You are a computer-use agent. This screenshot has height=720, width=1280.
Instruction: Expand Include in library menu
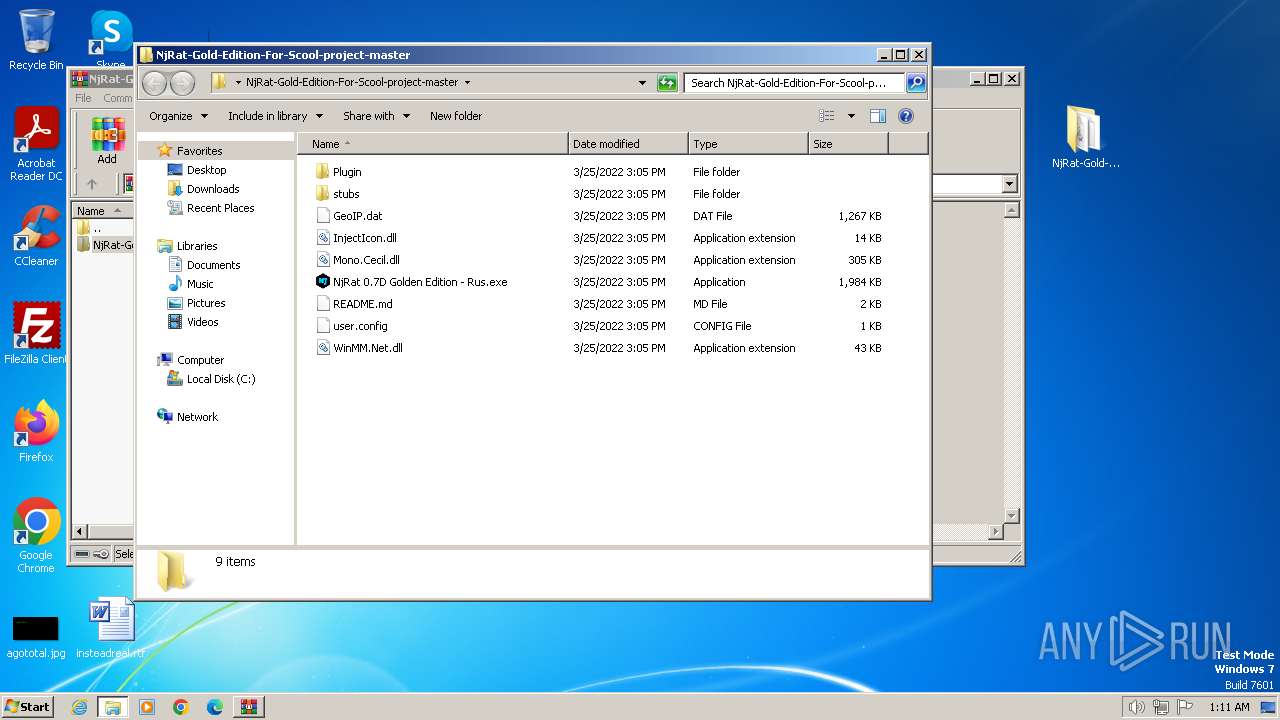coord(275,116)
